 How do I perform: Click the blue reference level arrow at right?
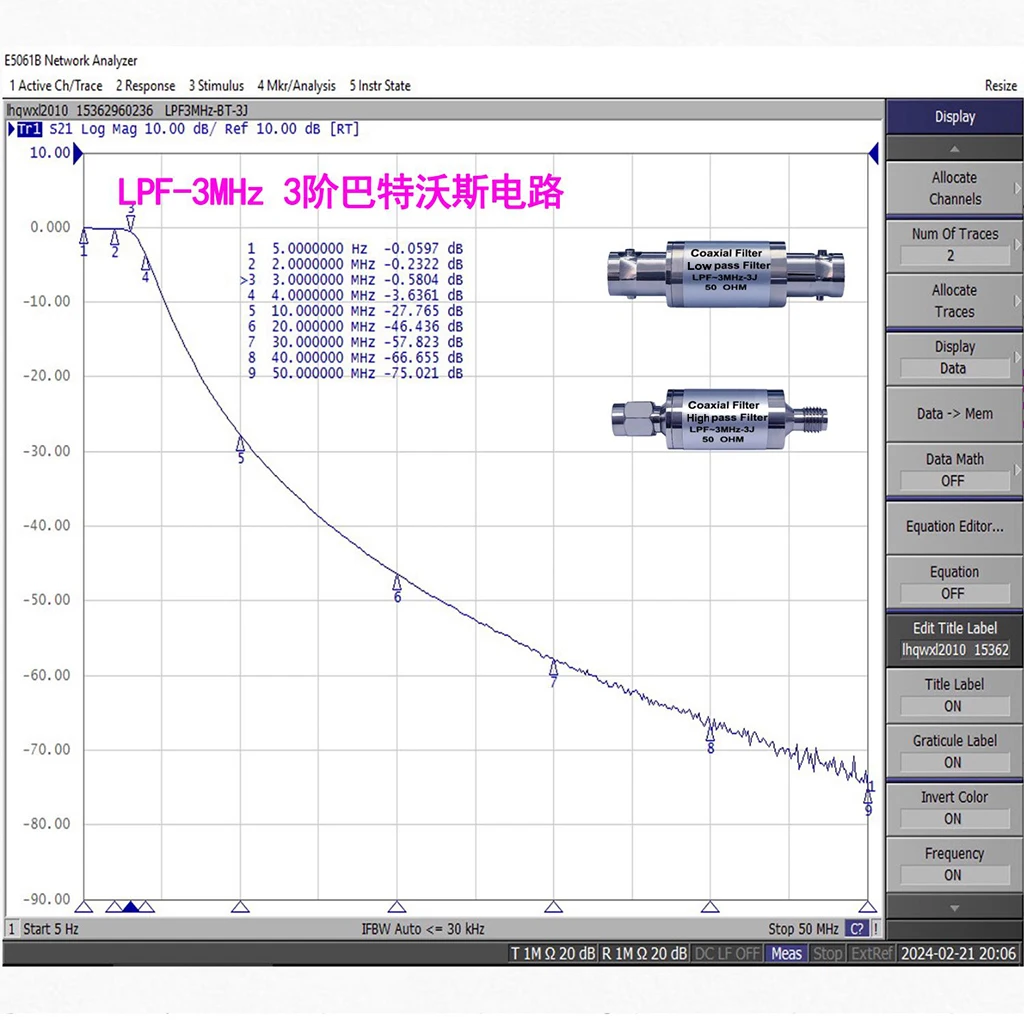pyautogui.click(x=873, y=153)
